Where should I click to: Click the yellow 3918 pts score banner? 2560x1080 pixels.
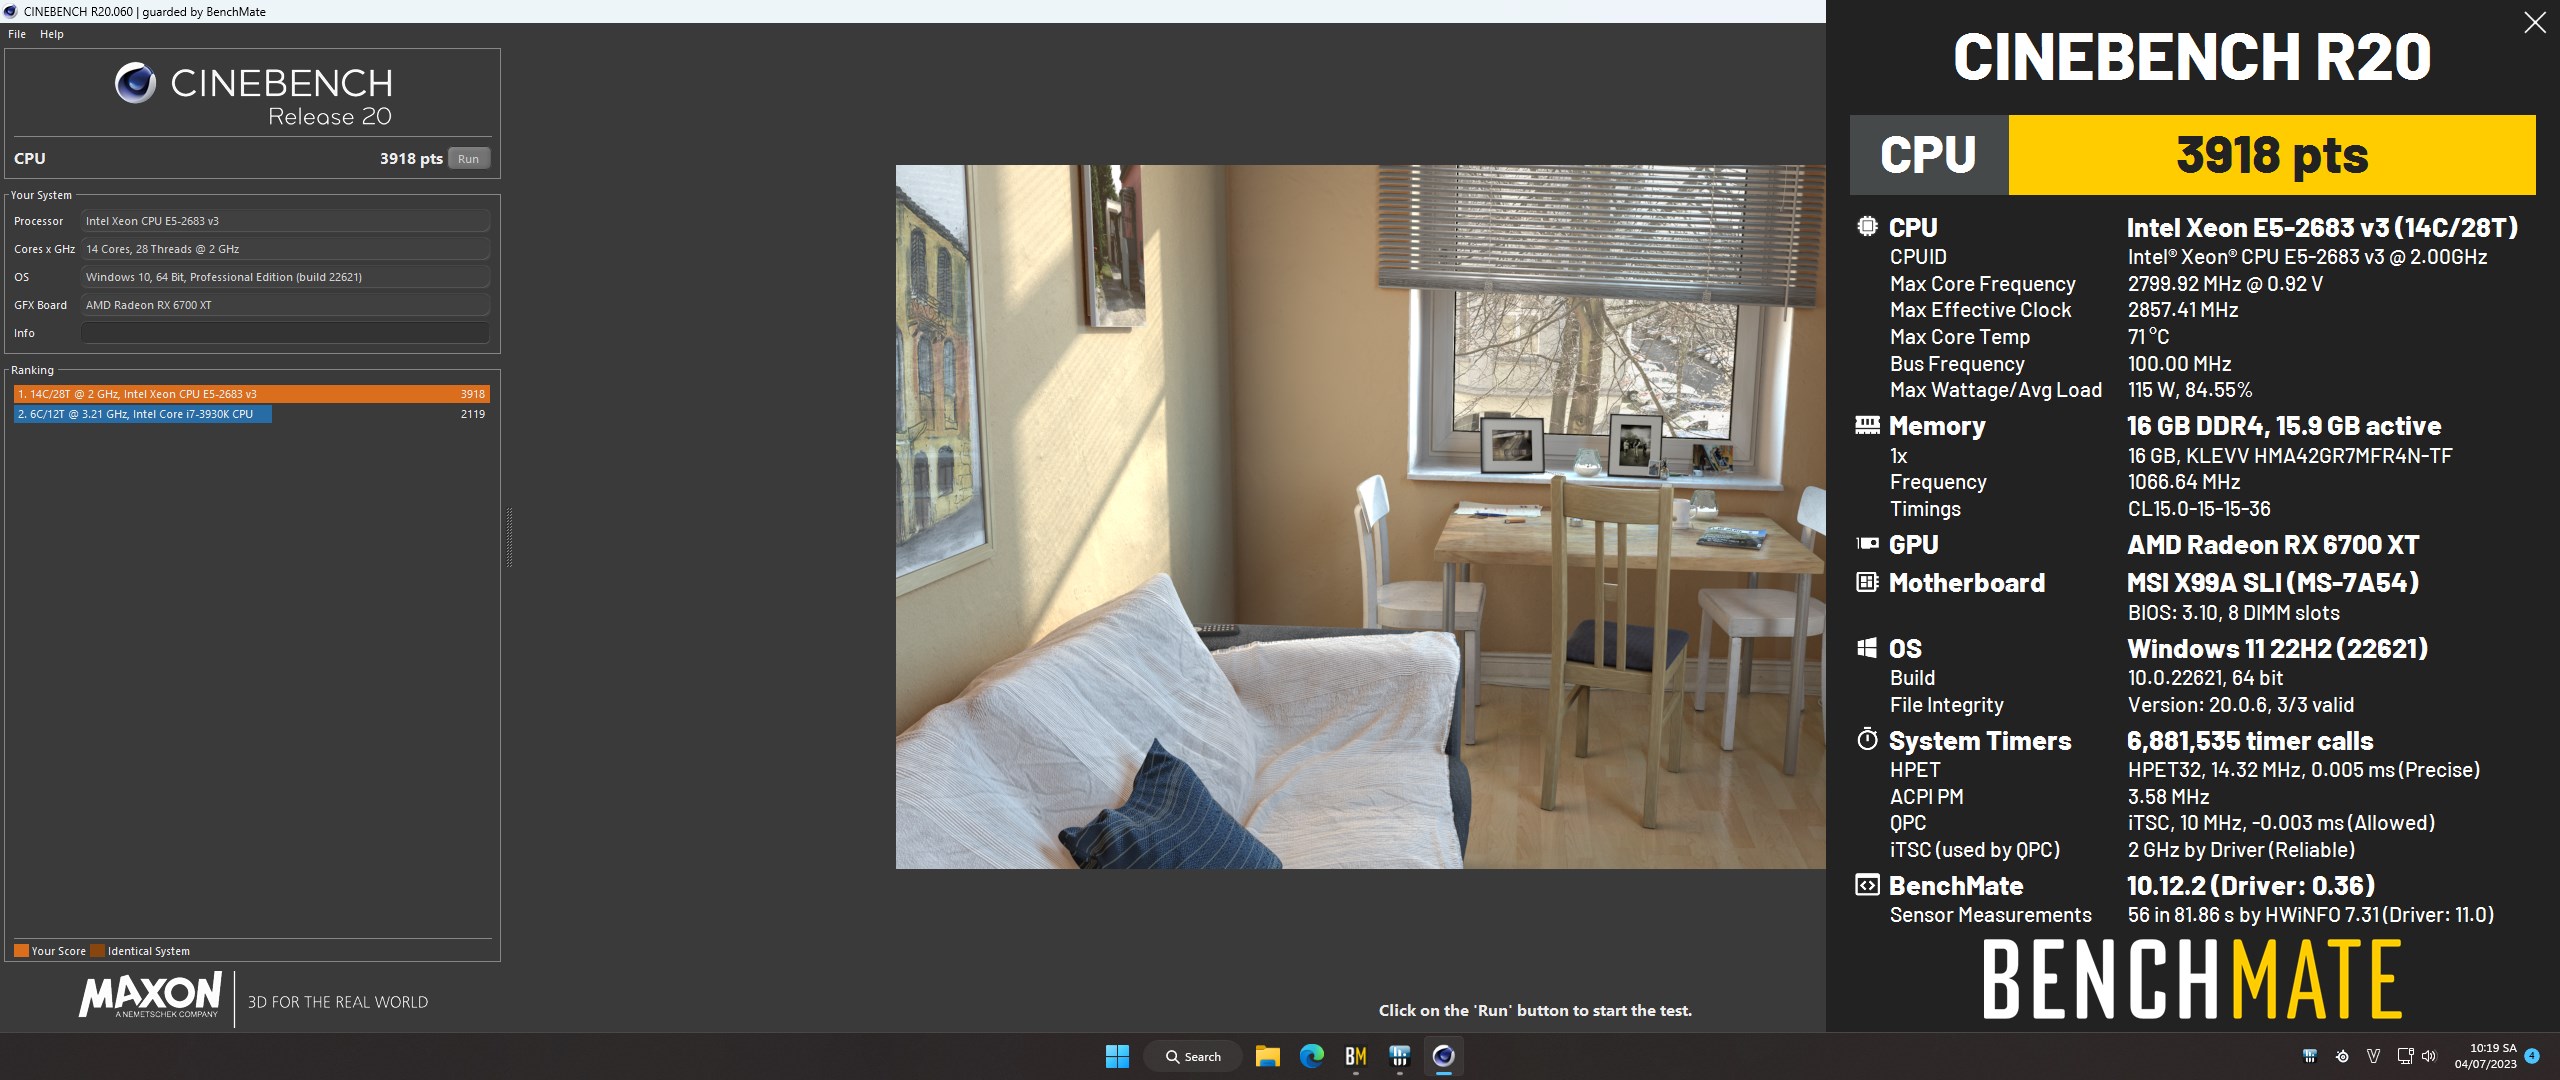point(2272,155)
